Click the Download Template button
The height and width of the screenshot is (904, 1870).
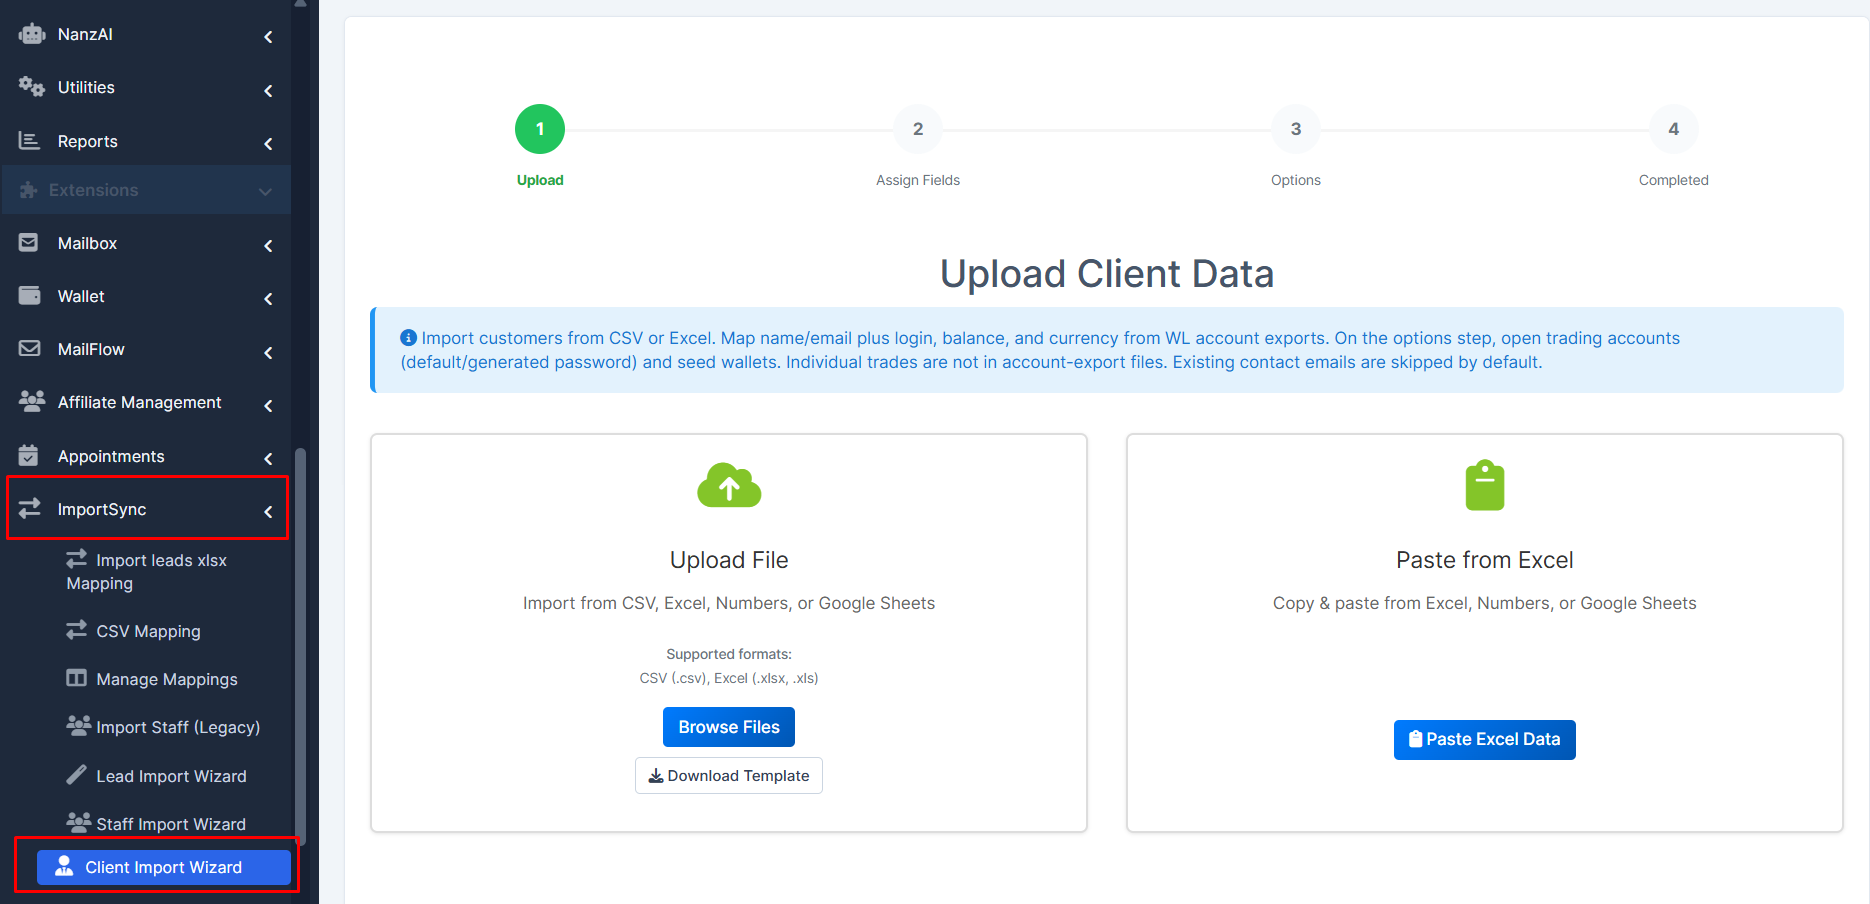click(729, 776)
